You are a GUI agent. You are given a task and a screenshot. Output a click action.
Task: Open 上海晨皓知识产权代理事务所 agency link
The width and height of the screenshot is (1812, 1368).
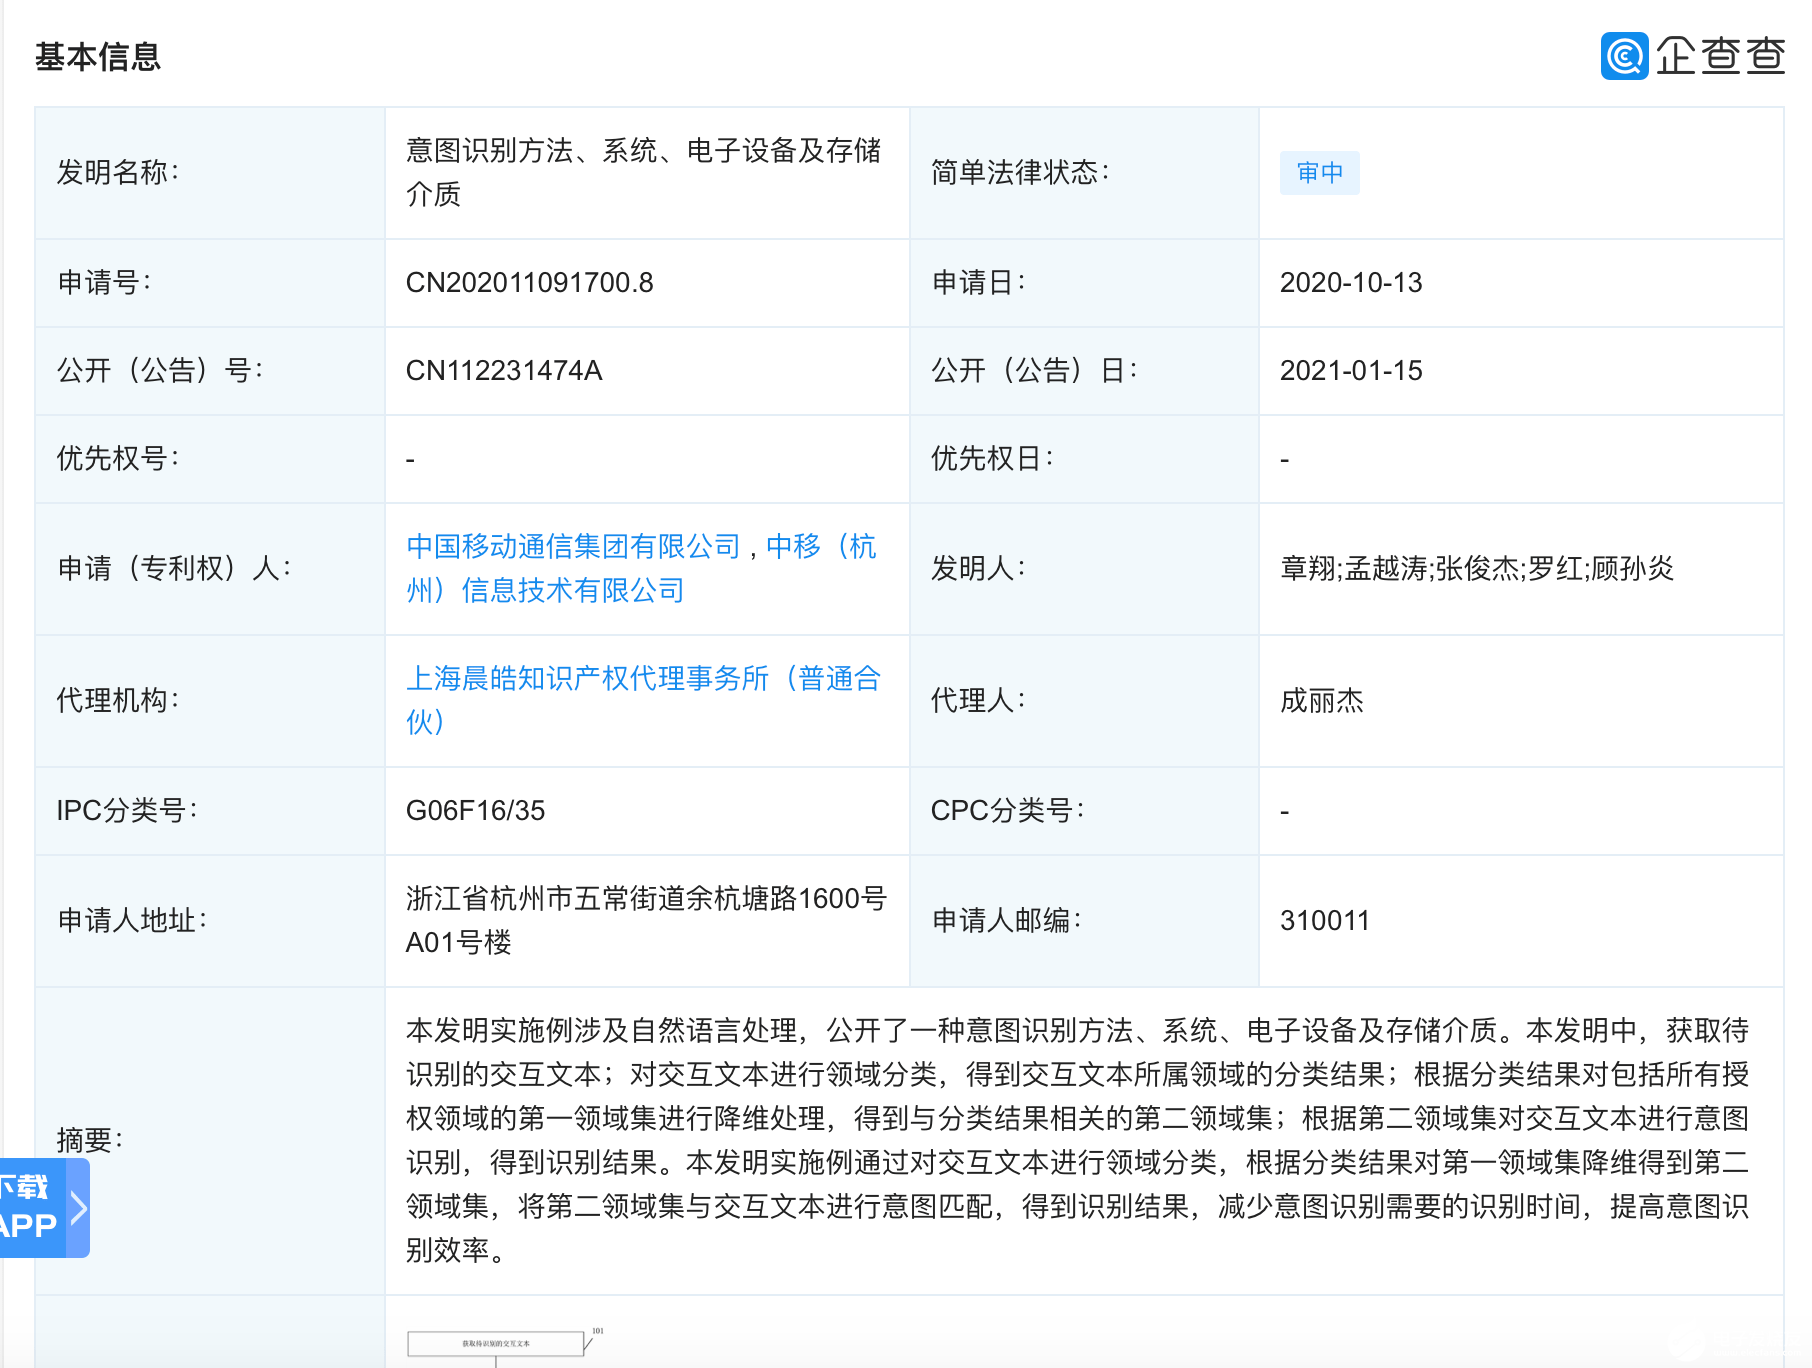[x=643, y=700]
